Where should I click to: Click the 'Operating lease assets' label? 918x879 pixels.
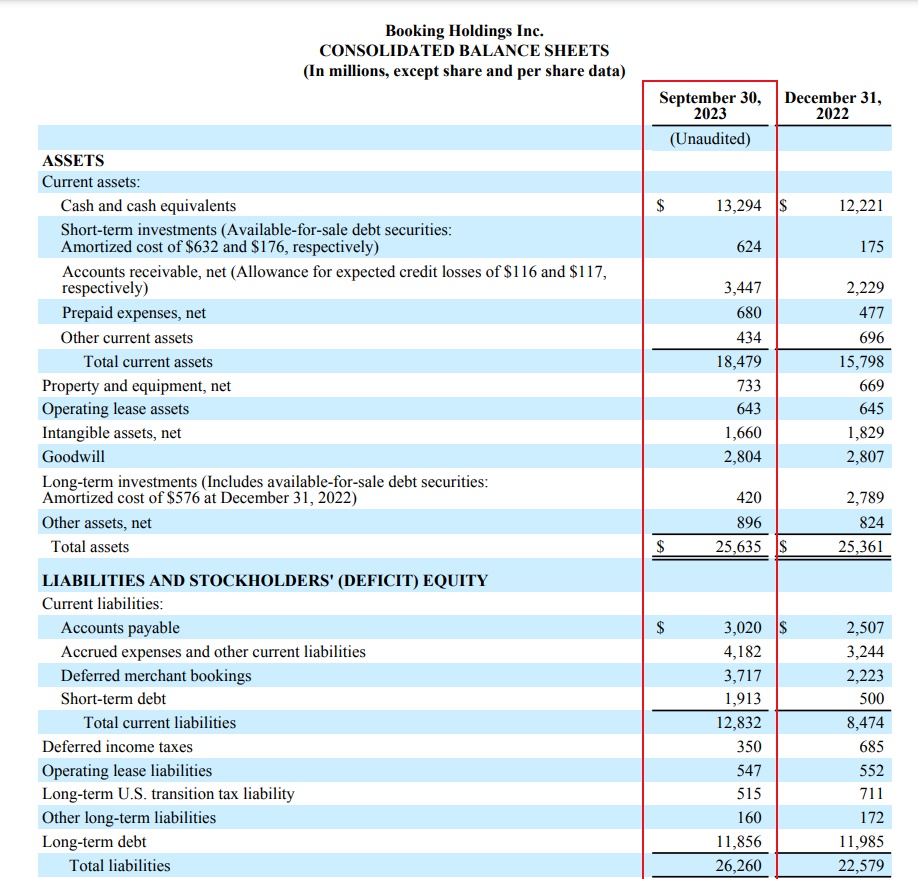115,409
